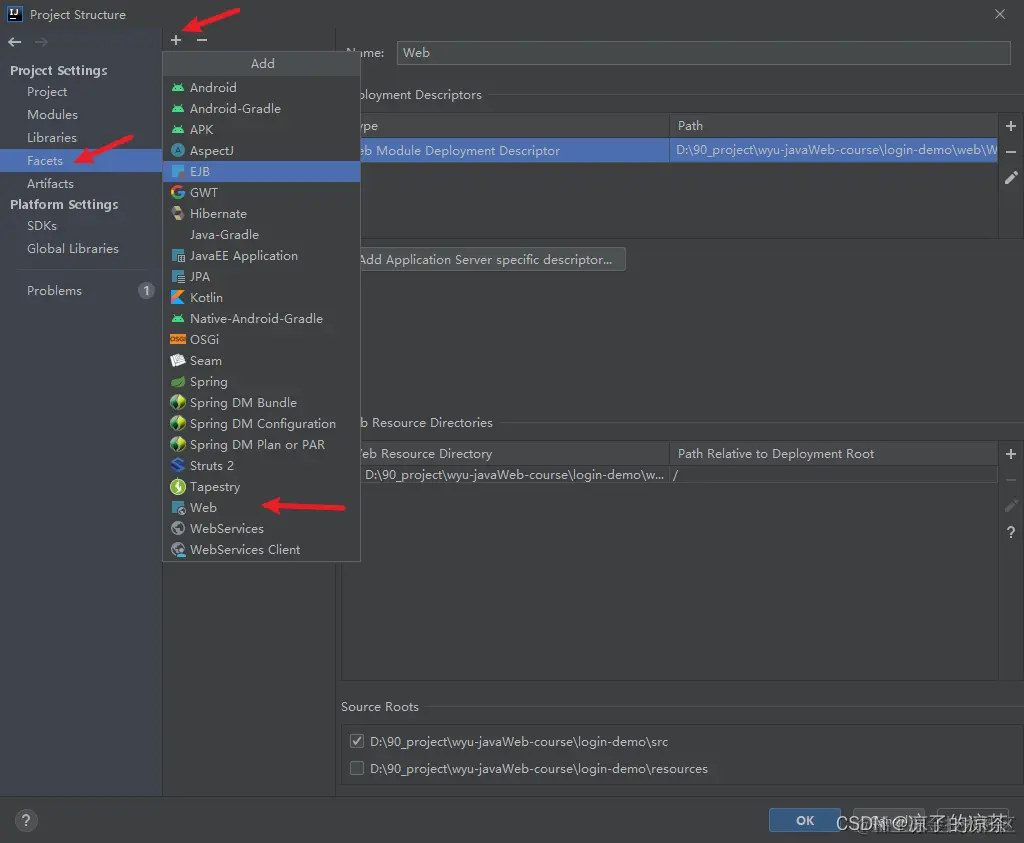Click the minus icon to remove facet
Screen dimensions: 1024x843
[202, 40]
